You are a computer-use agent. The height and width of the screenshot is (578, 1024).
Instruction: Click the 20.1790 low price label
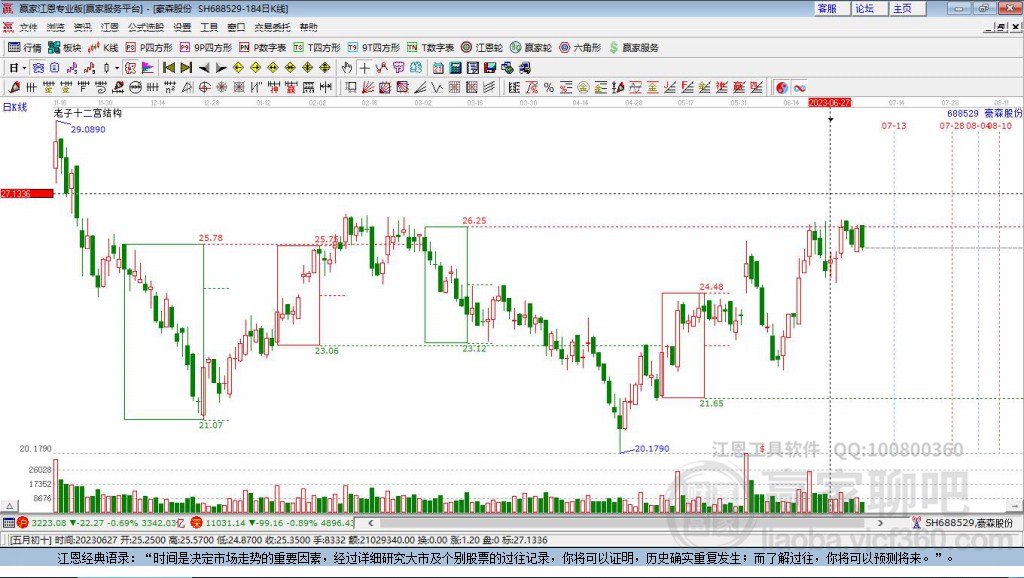[x=652, y=449]
